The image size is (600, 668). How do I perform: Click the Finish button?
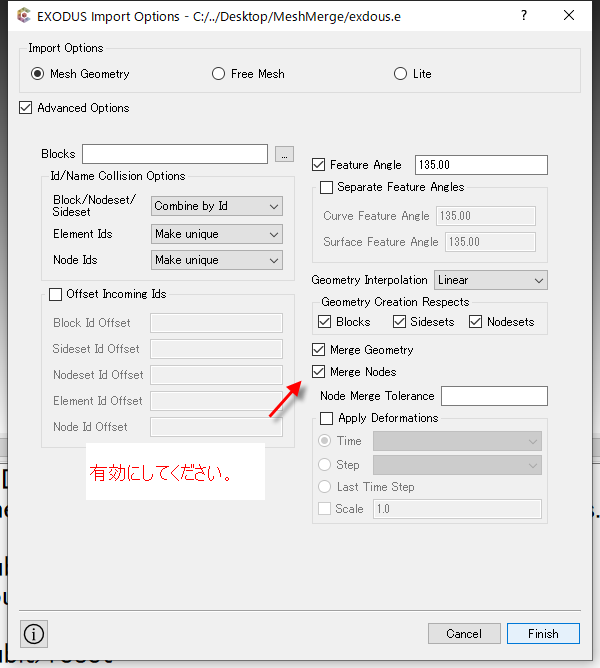[x=543, y=633]
